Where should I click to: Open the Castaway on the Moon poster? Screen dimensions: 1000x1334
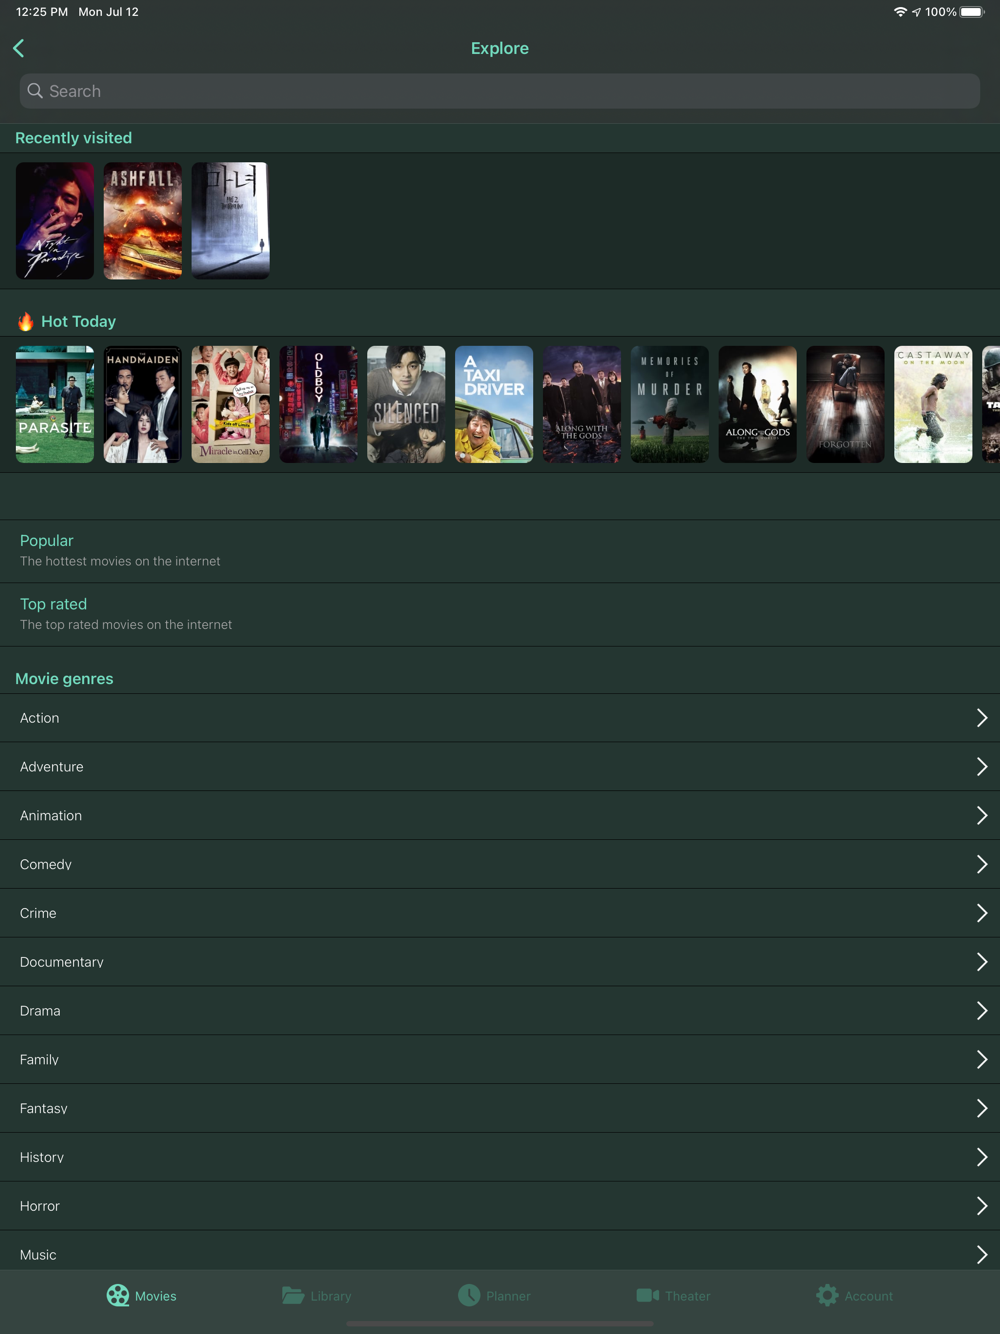(x=933, y=404)
